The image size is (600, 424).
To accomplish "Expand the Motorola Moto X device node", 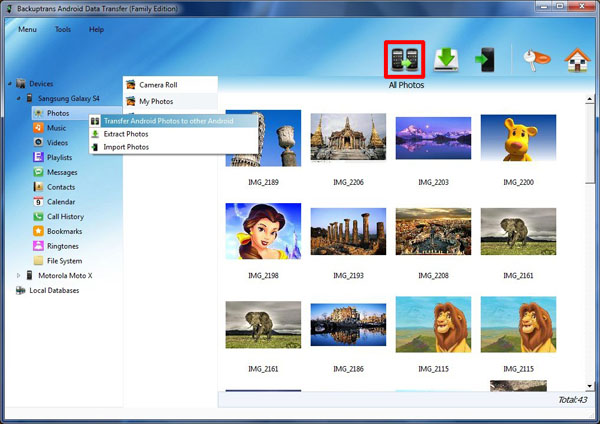I will (18, 275).
